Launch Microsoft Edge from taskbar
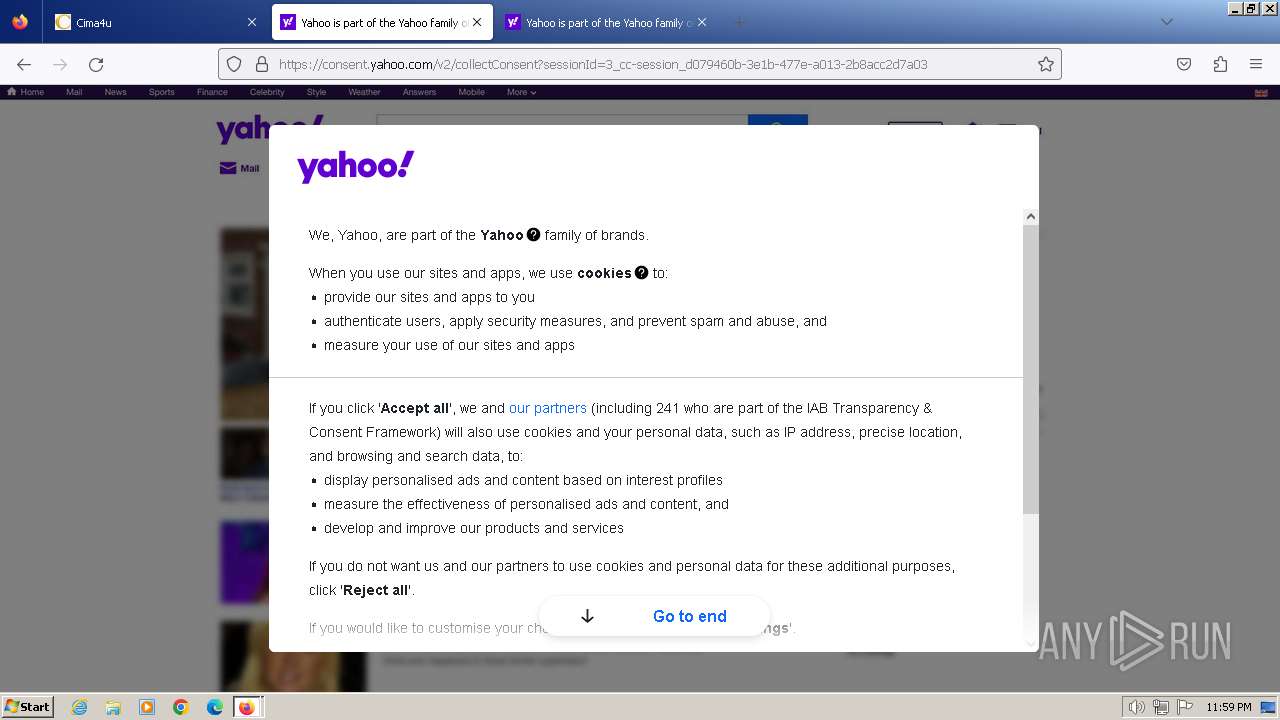Viewport: 1280px width, 720px height. [x=215, y=707]
